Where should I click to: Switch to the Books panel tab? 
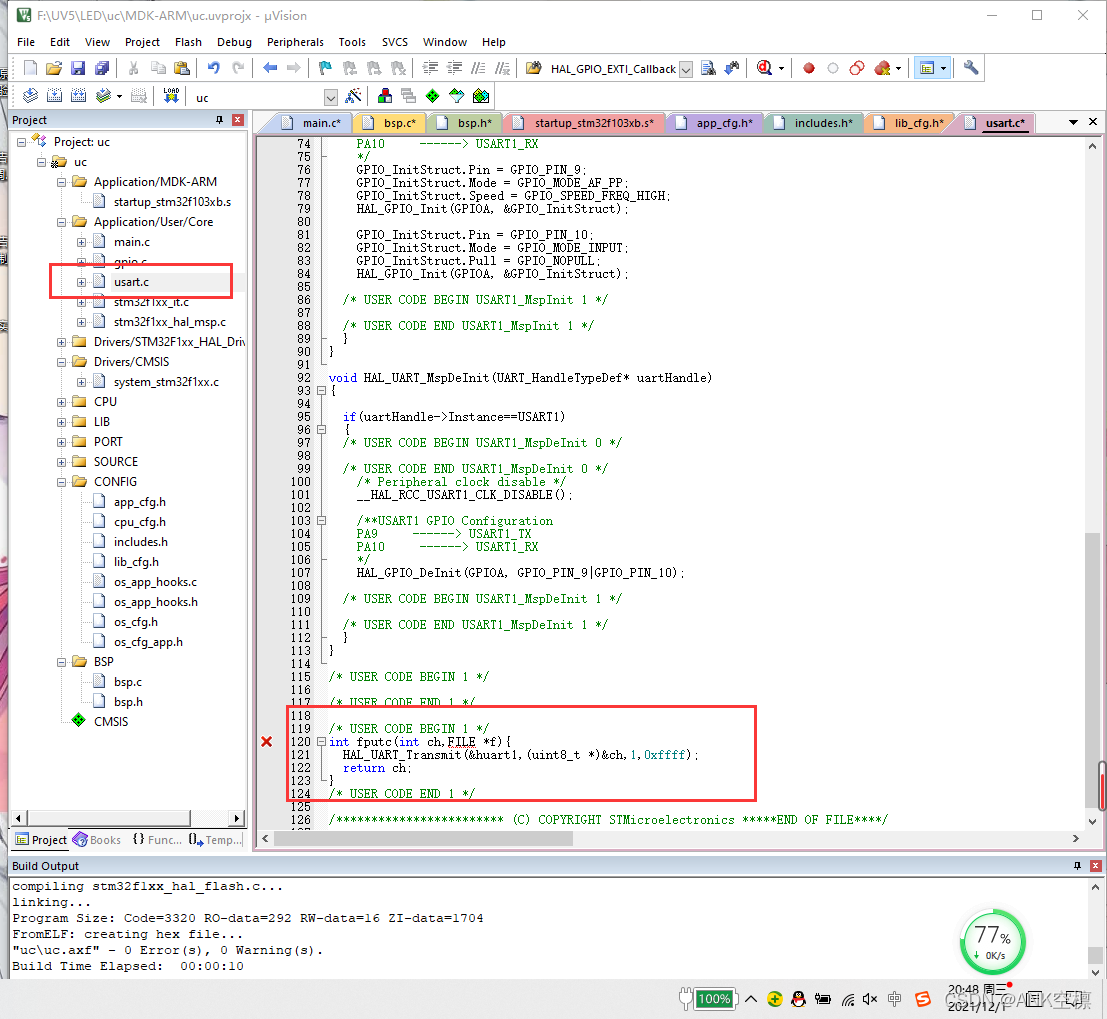(x=97, y=840)
